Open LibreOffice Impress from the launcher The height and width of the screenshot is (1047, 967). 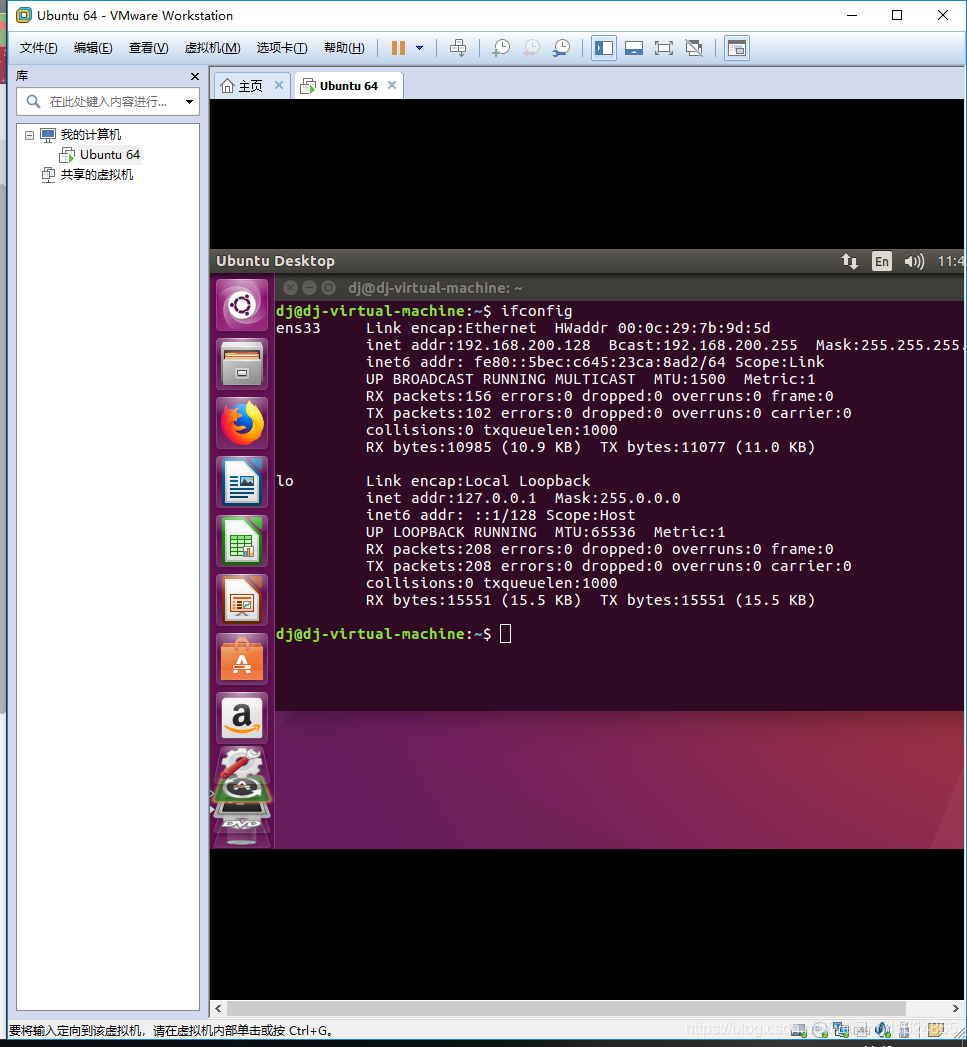[242, 600]
